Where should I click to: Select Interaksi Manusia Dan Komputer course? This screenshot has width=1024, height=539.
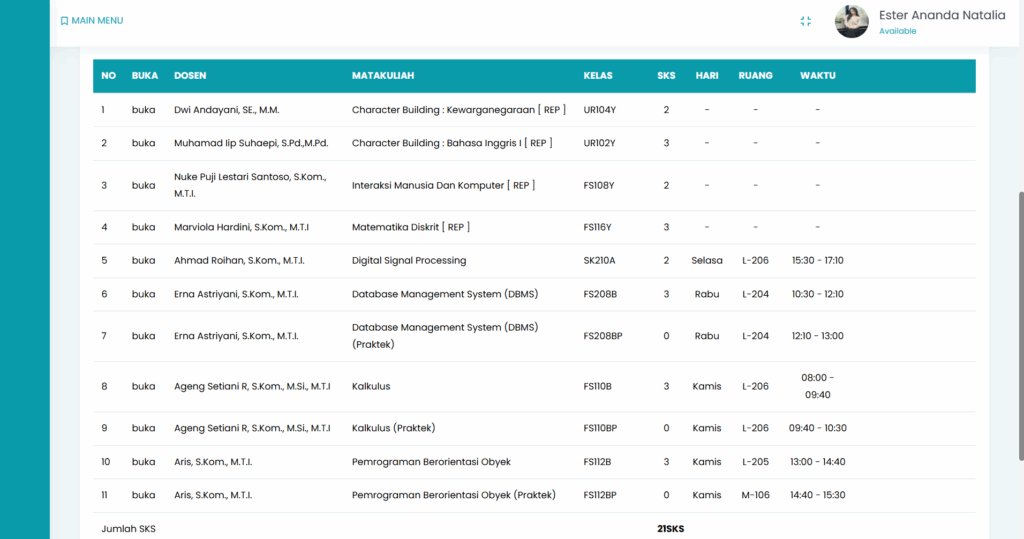pos(443,186)
